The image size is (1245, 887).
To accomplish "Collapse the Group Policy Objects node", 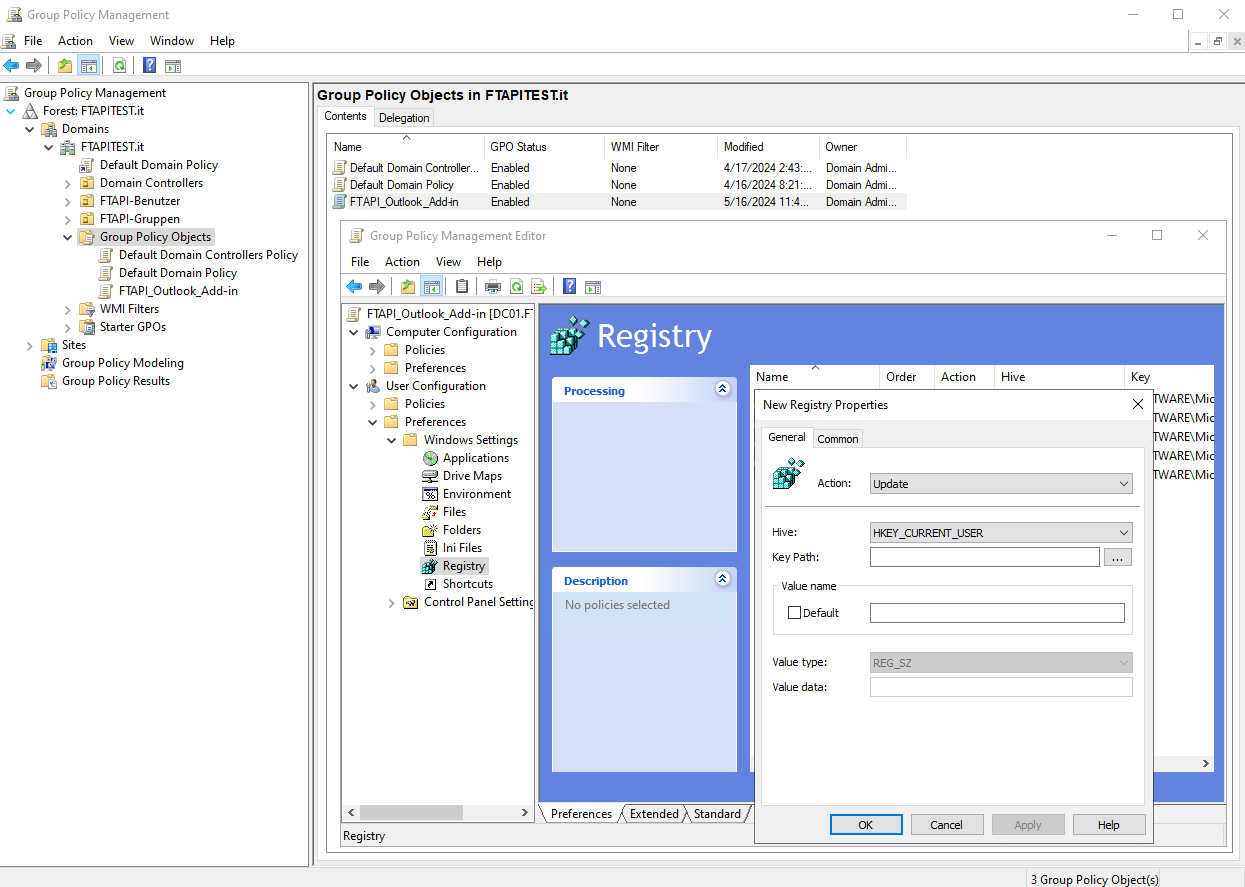I will point(68,238).
